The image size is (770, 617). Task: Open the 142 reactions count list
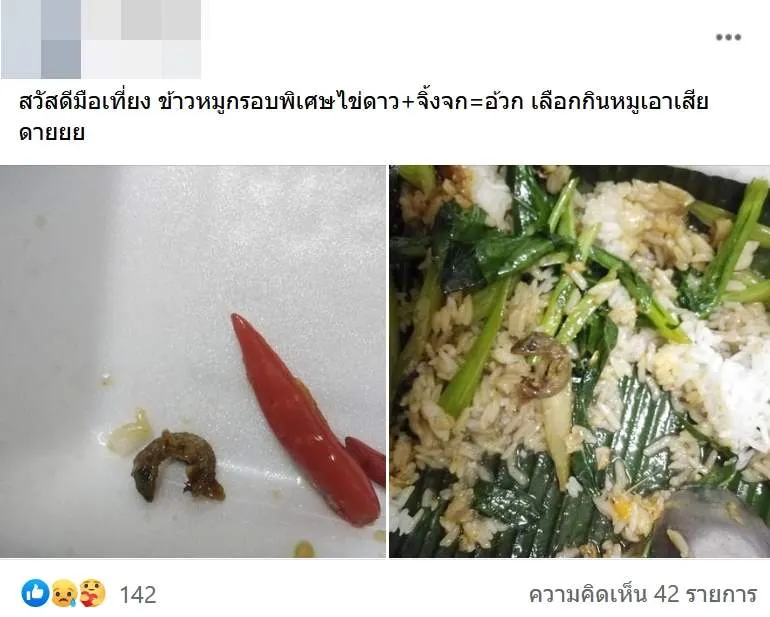(x=138, y=595)
